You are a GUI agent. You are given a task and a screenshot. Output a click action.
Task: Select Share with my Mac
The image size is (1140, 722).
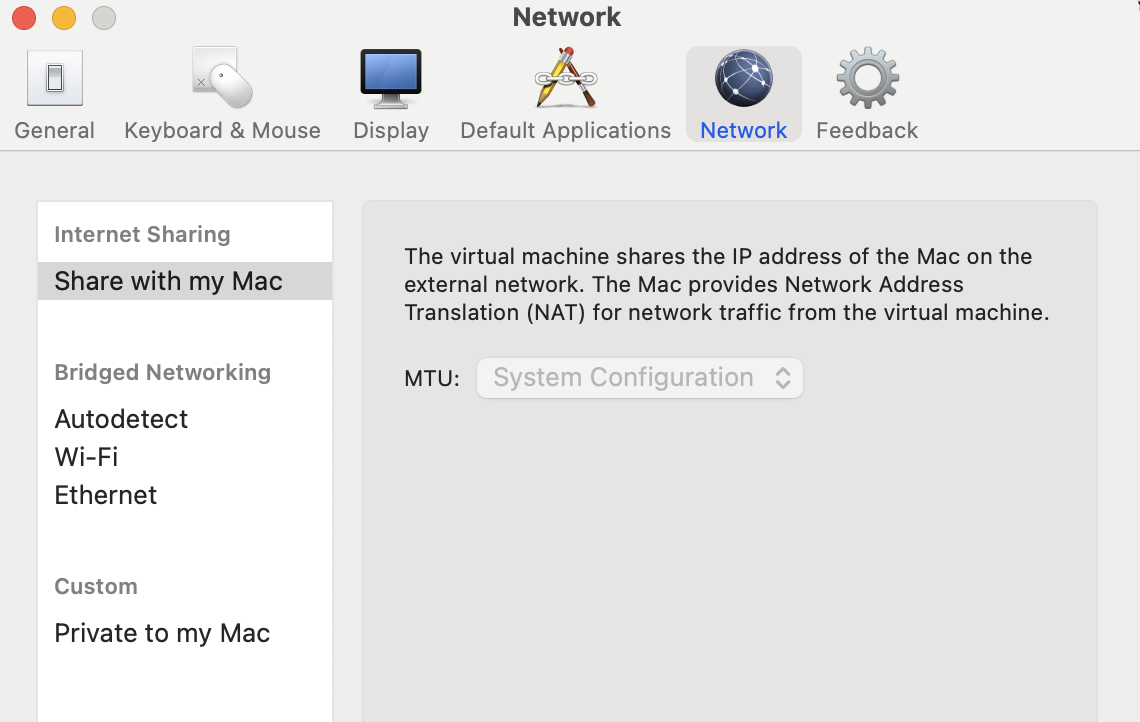pos(185,281)
